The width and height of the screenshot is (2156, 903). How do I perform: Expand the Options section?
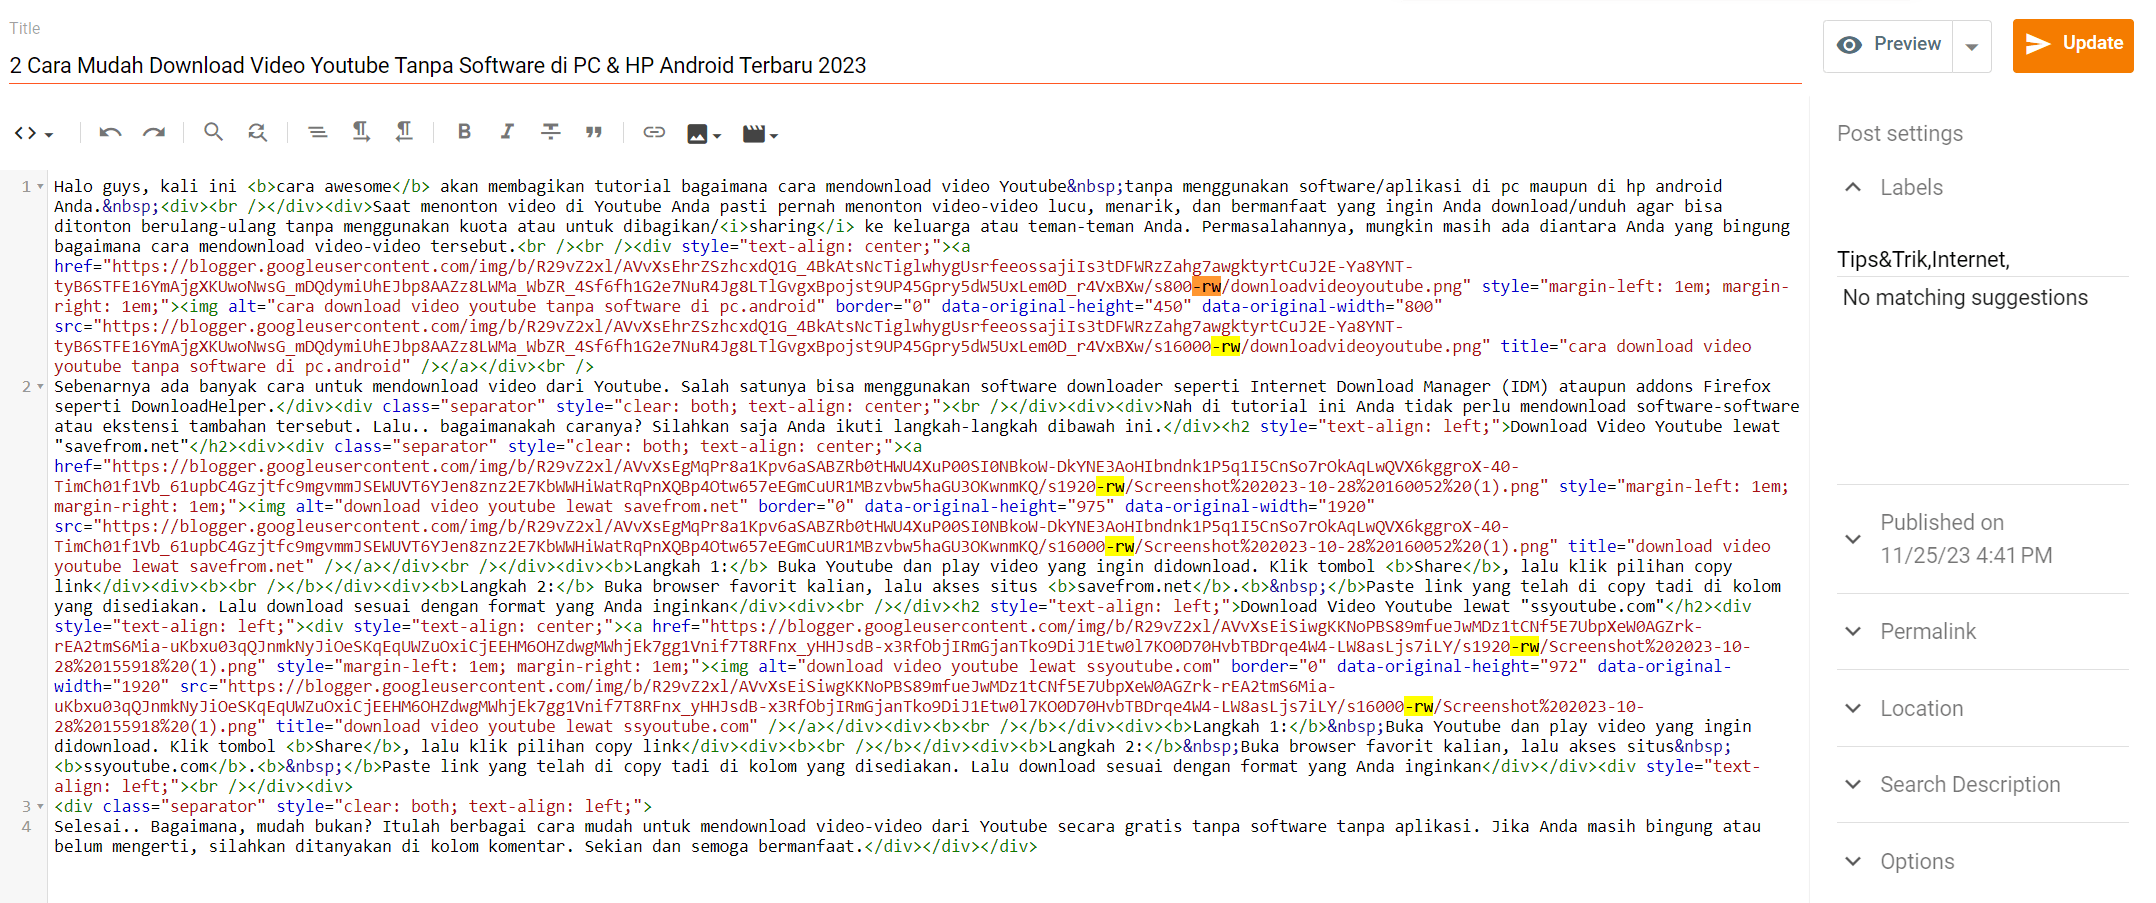[1853, 861]
